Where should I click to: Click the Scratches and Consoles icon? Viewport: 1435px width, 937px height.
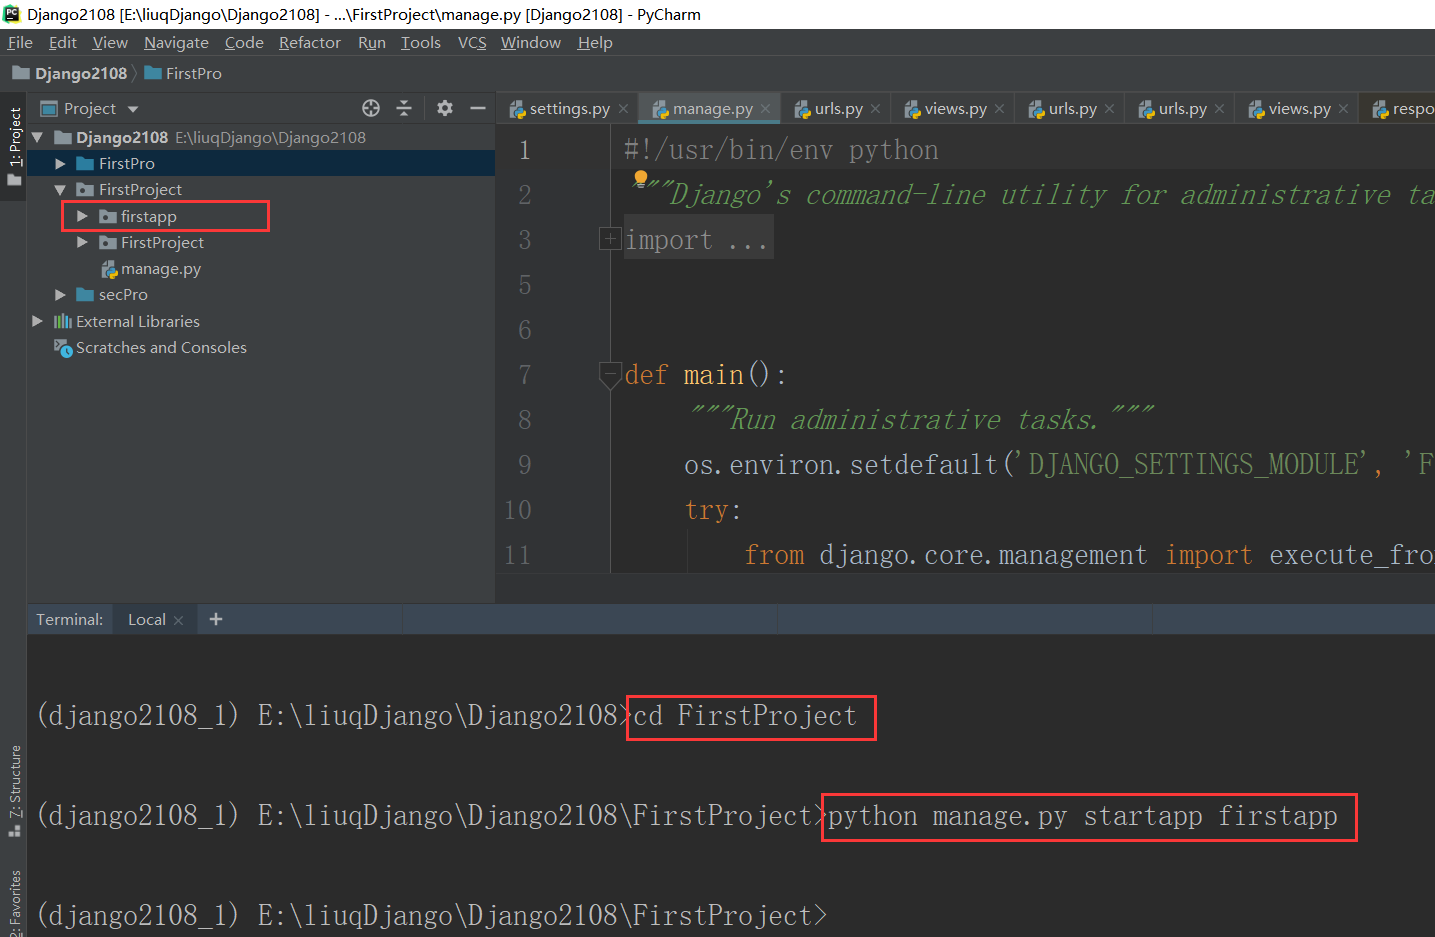point(62,347)
